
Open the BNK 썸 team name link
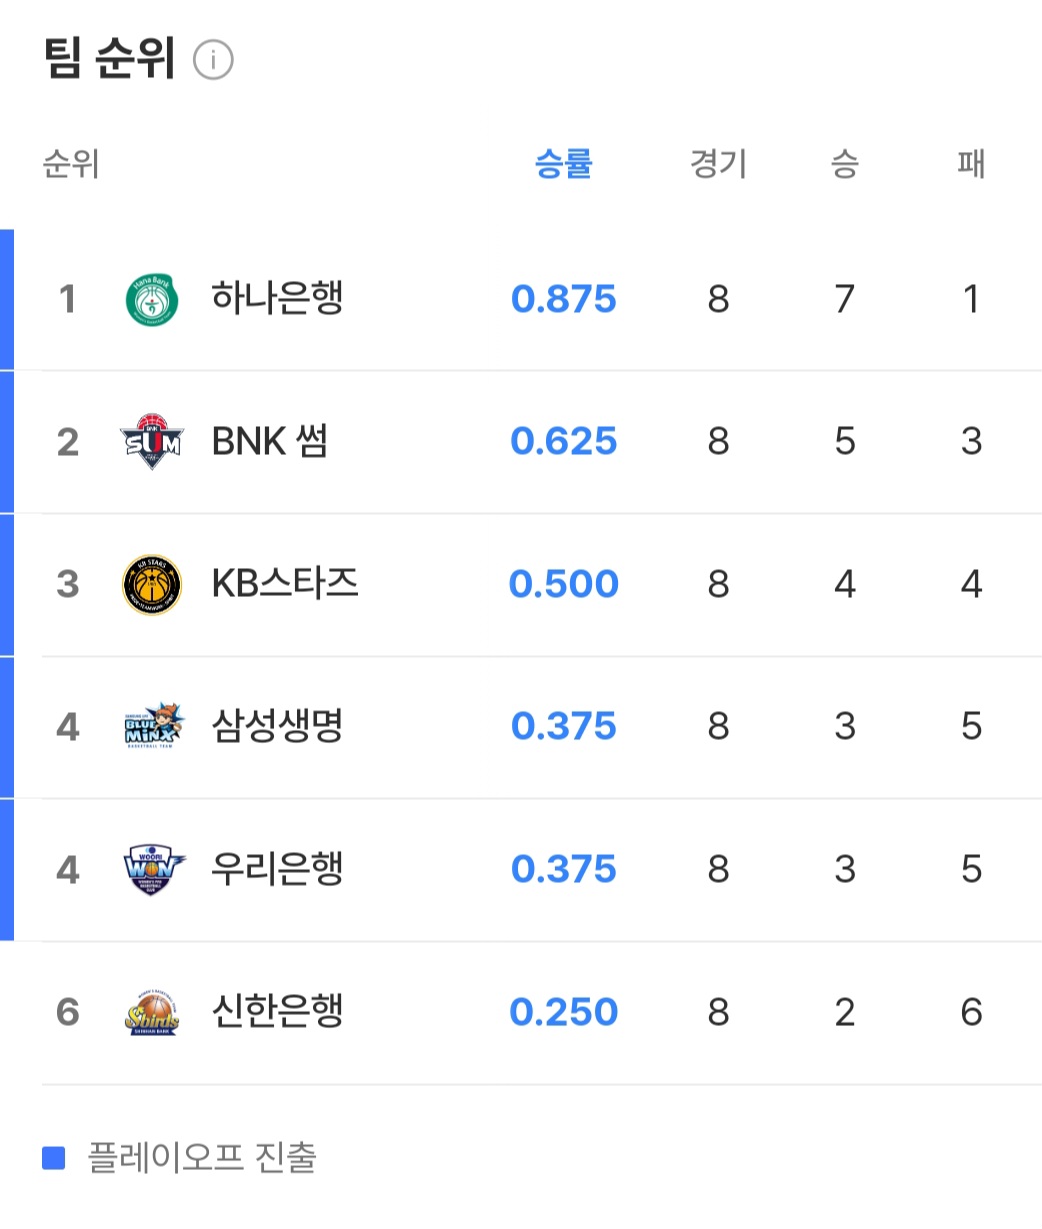(x=270, y=441)
